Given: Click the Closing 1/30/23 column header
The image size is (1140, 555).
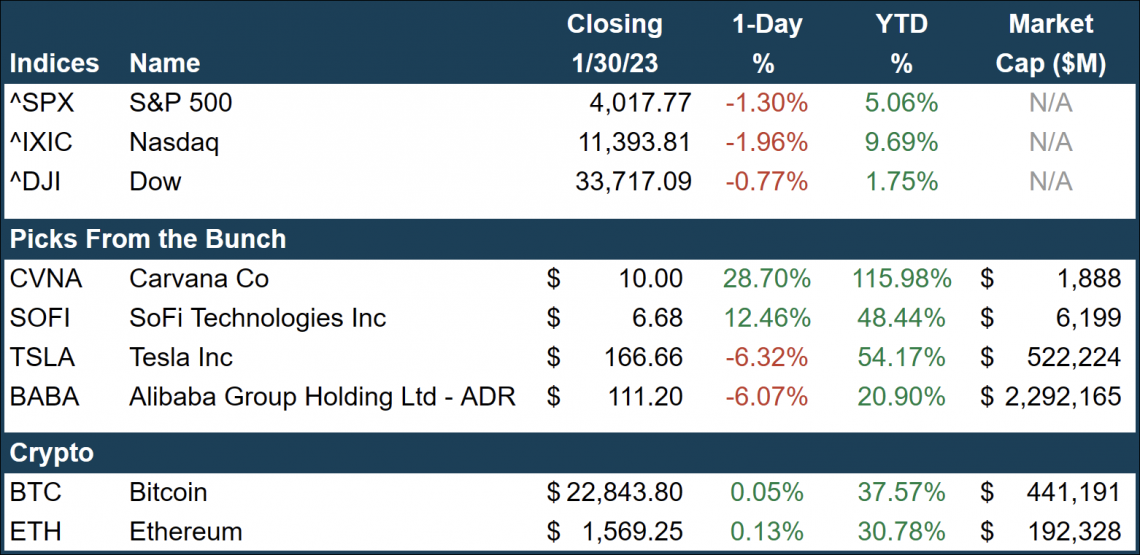Looking at the screenshot, I should point(614,43).
